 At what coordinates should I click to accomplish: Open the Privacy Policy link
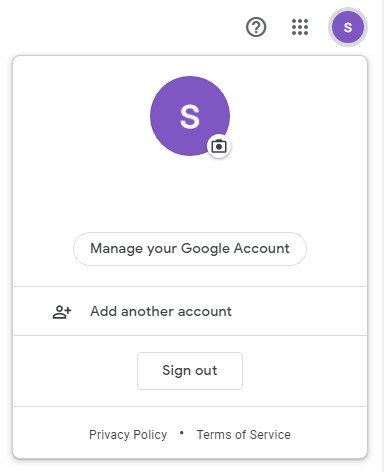tap(128, 435)
